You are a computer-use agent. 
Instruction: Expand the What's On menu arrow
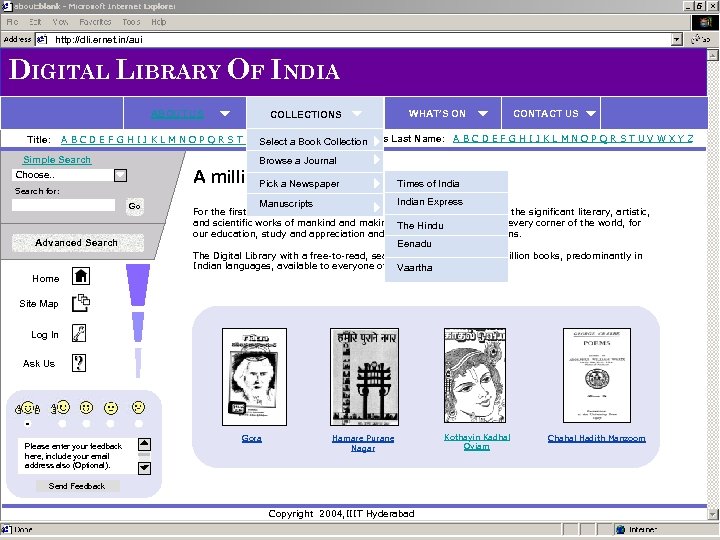(483, 113)
